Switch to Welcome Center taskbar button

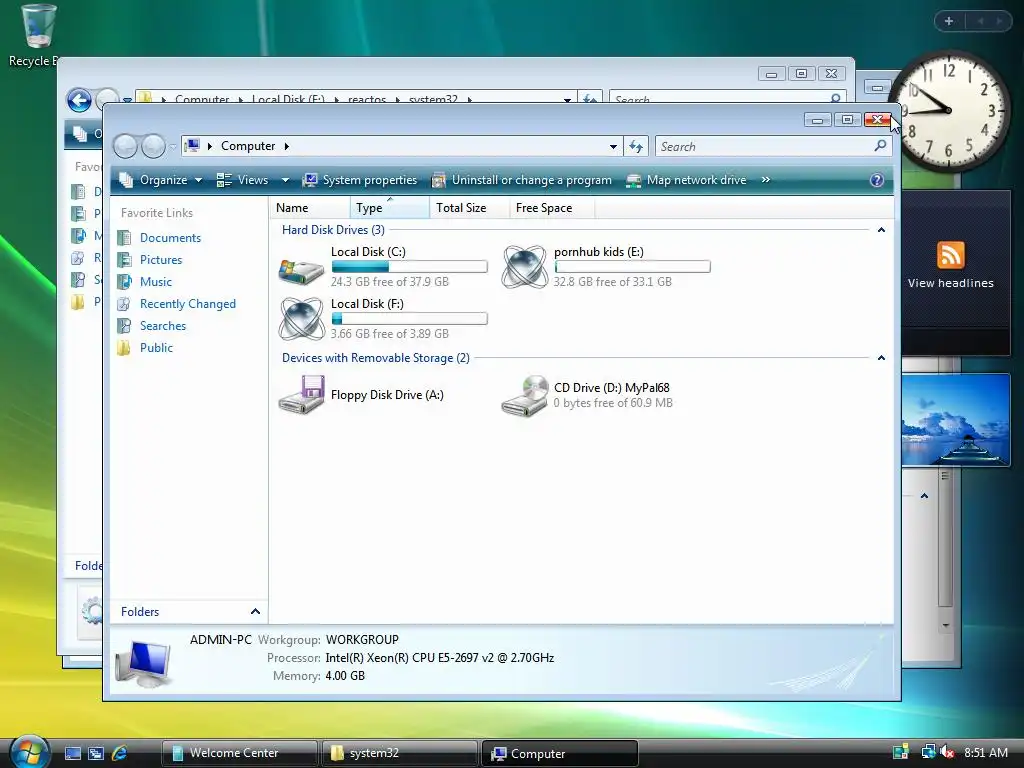point(239,753)
